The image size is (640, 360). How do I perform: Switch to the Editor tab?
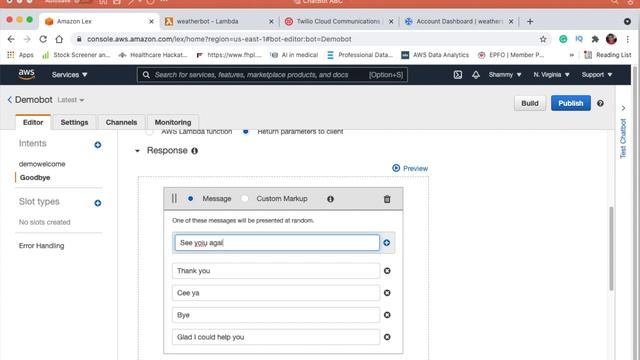pyautogui.click(x=33, y=122)
